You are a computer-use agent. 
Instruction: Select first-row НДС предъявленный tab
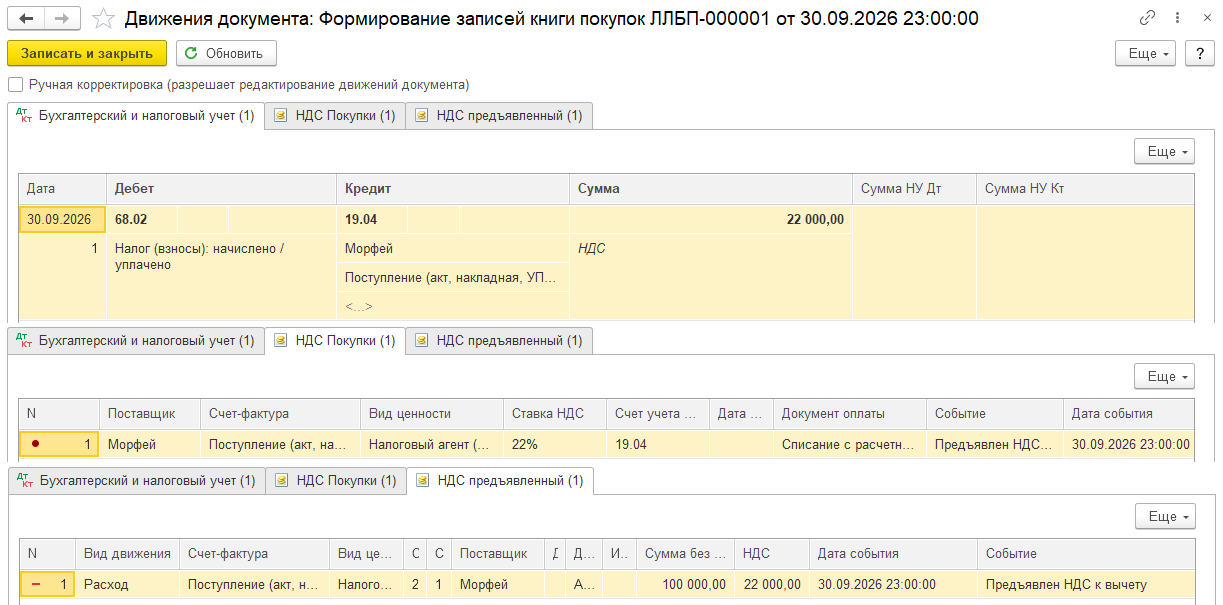coord(499,116)
